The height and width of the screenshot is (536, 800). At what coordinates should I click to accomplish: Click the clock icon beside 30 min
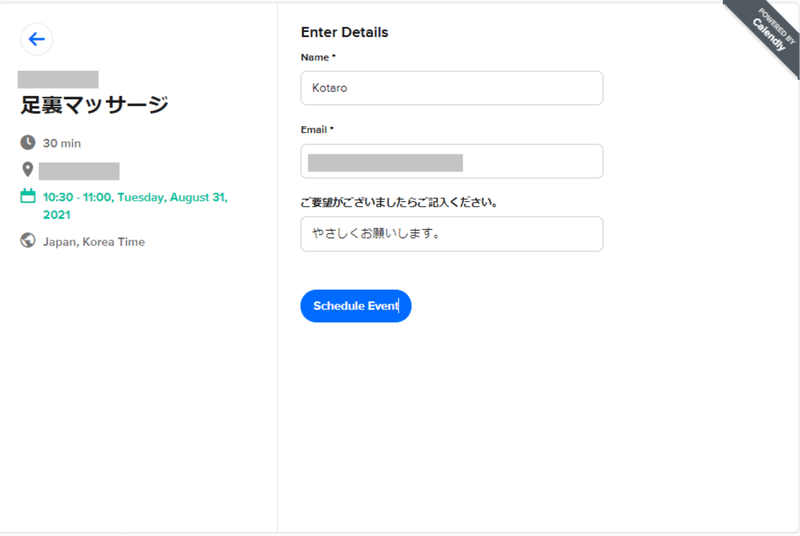tap(28, 143)
